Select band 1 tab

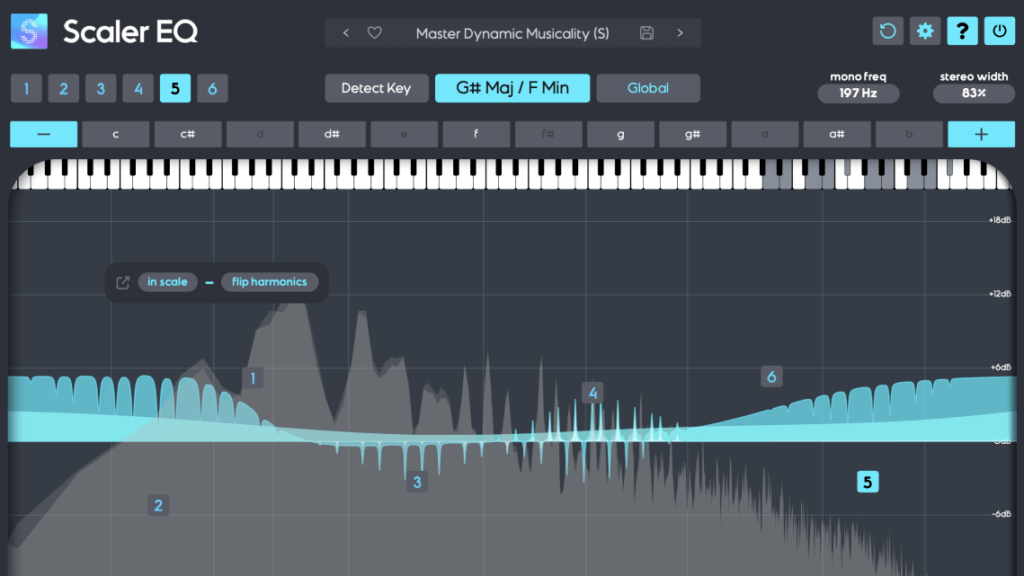[x=26, y=88]
